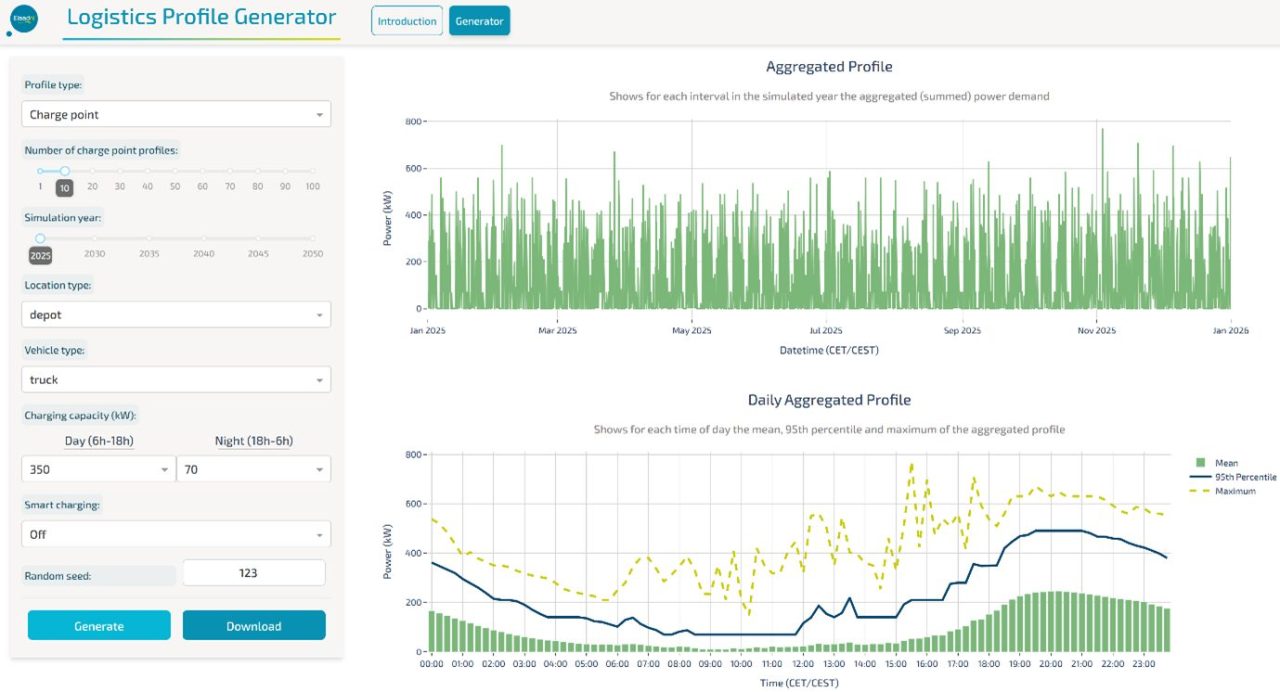Click the Download button

(254, 626)
